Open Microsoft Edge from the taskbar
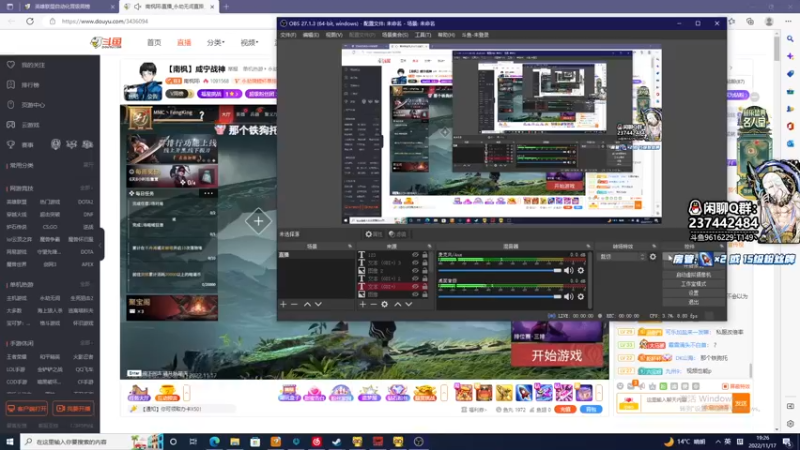800x450 pixels. coord(214,441)
